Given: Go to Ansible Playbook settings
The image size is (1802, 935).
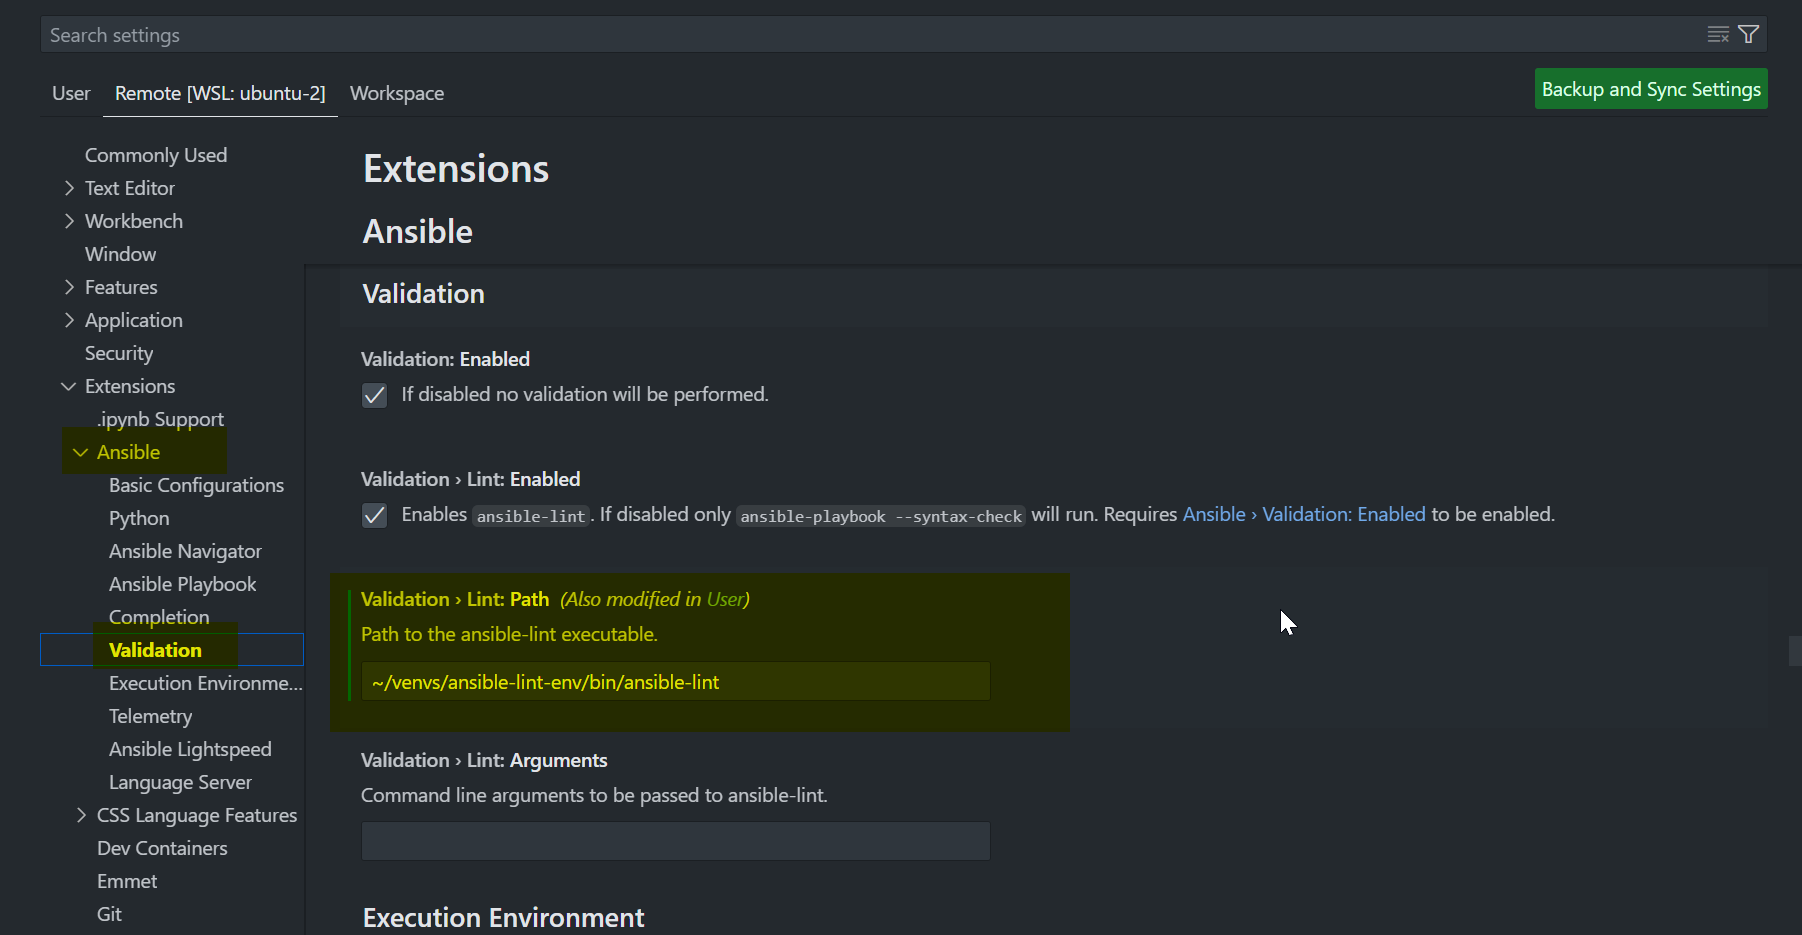Looking at the screenshot, I should (182, 584).
